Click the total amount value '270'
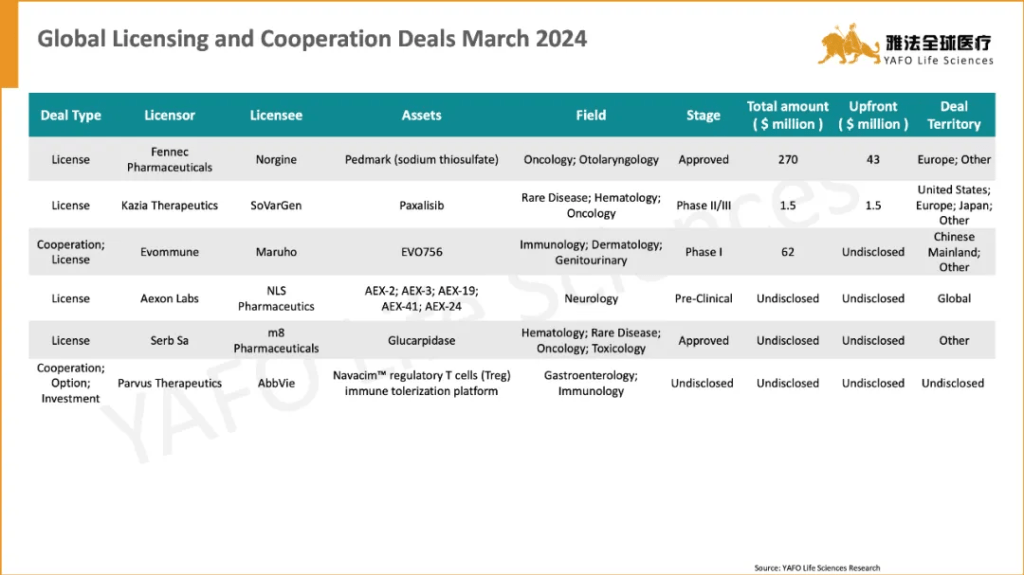Image resolution: width=1024 pixels, height=575 pixels. coord(788,160)
